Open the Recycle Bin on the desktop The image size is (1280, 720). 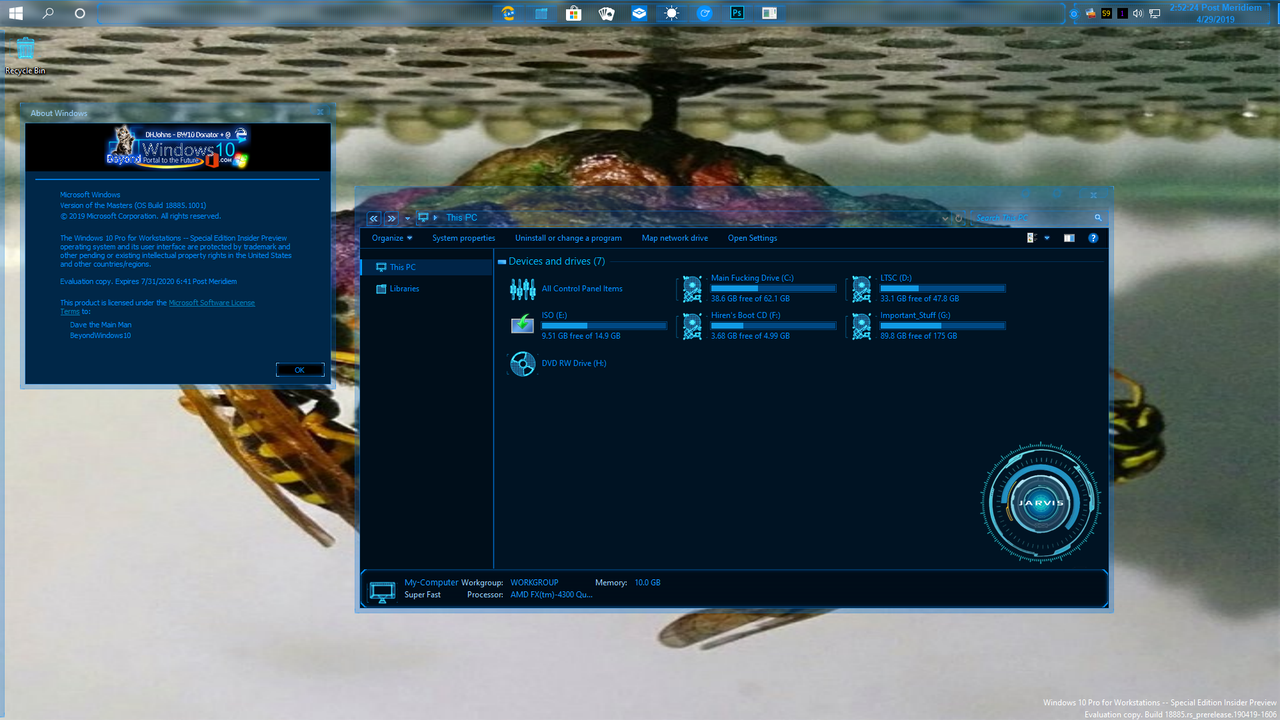25,50
